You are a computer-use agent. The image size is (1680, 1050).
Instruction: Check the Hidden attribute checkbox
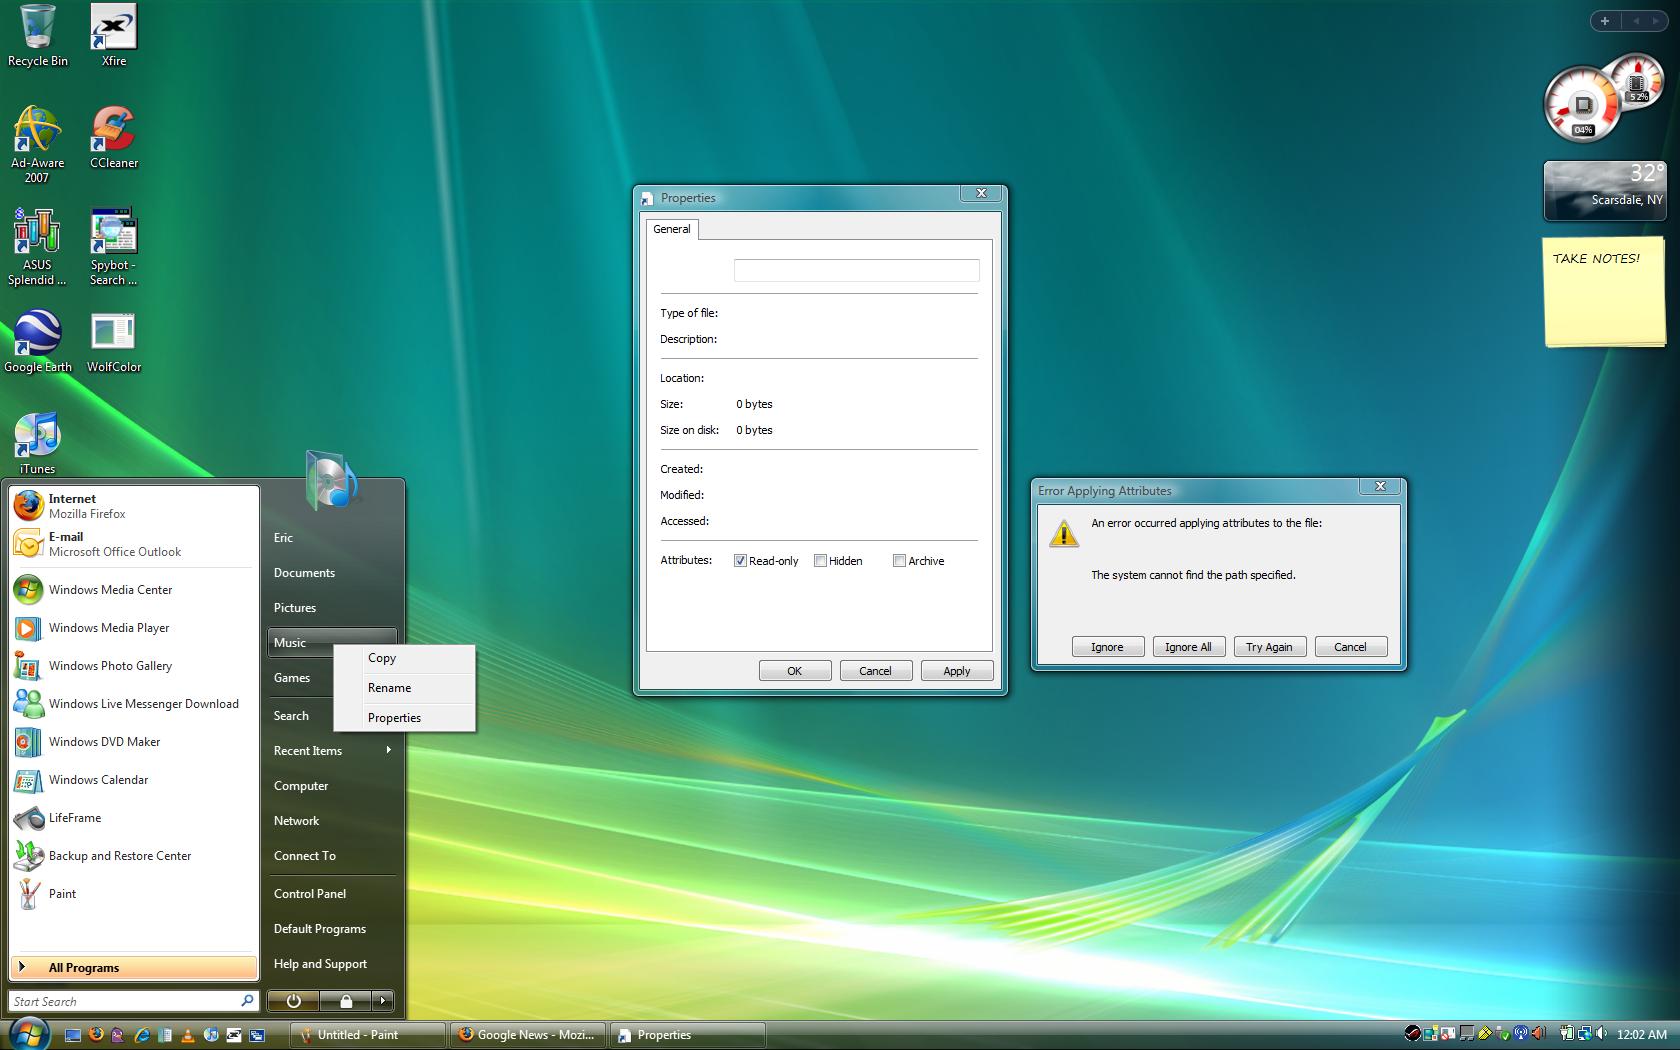(x=820, y=561)
